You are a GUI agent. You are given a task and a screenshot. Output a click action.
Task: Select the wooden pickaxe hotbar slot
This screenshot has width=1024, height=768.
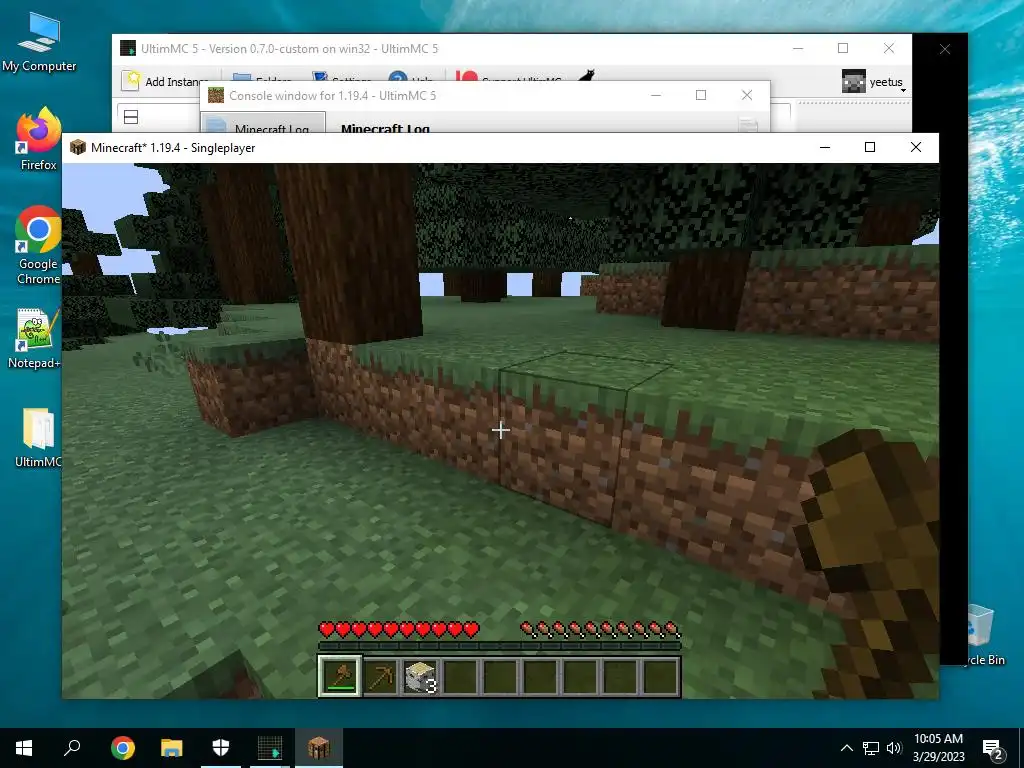380,677
